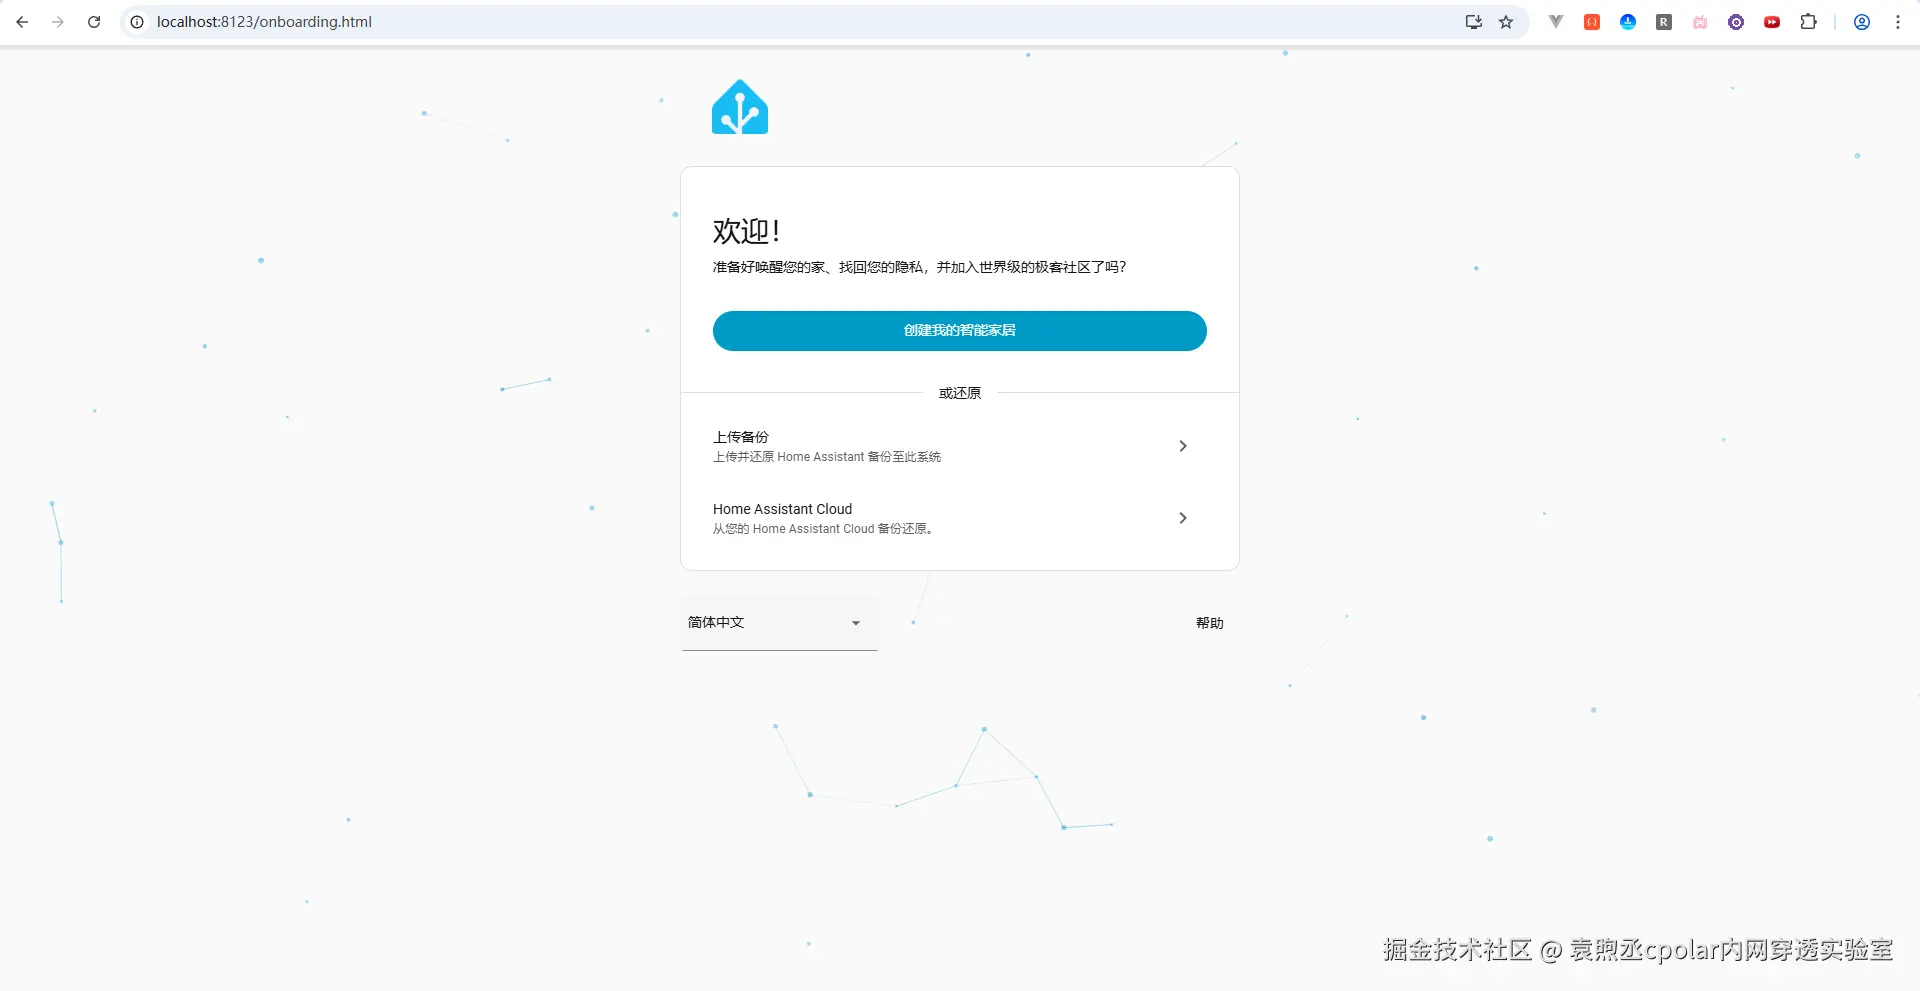The image size is (1920, 991).
Task: Open the gray Vue devtools extension
Action: point(1556,22)
